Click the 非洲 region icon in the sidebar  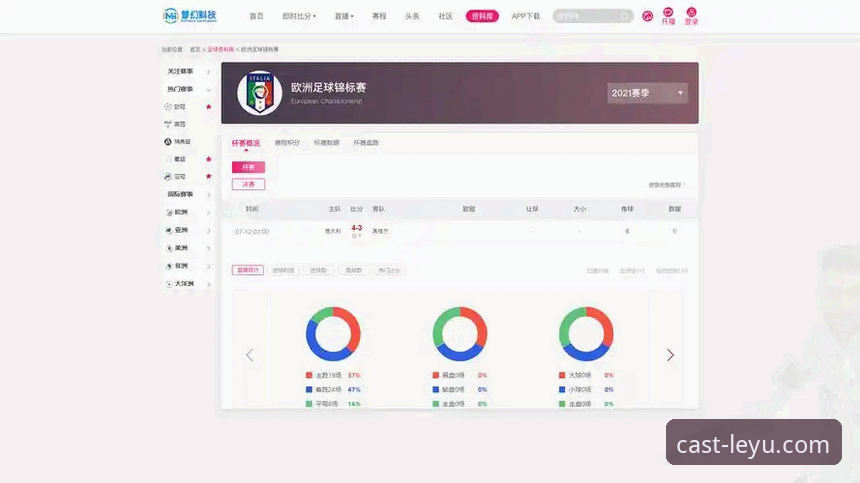point(169,266)
